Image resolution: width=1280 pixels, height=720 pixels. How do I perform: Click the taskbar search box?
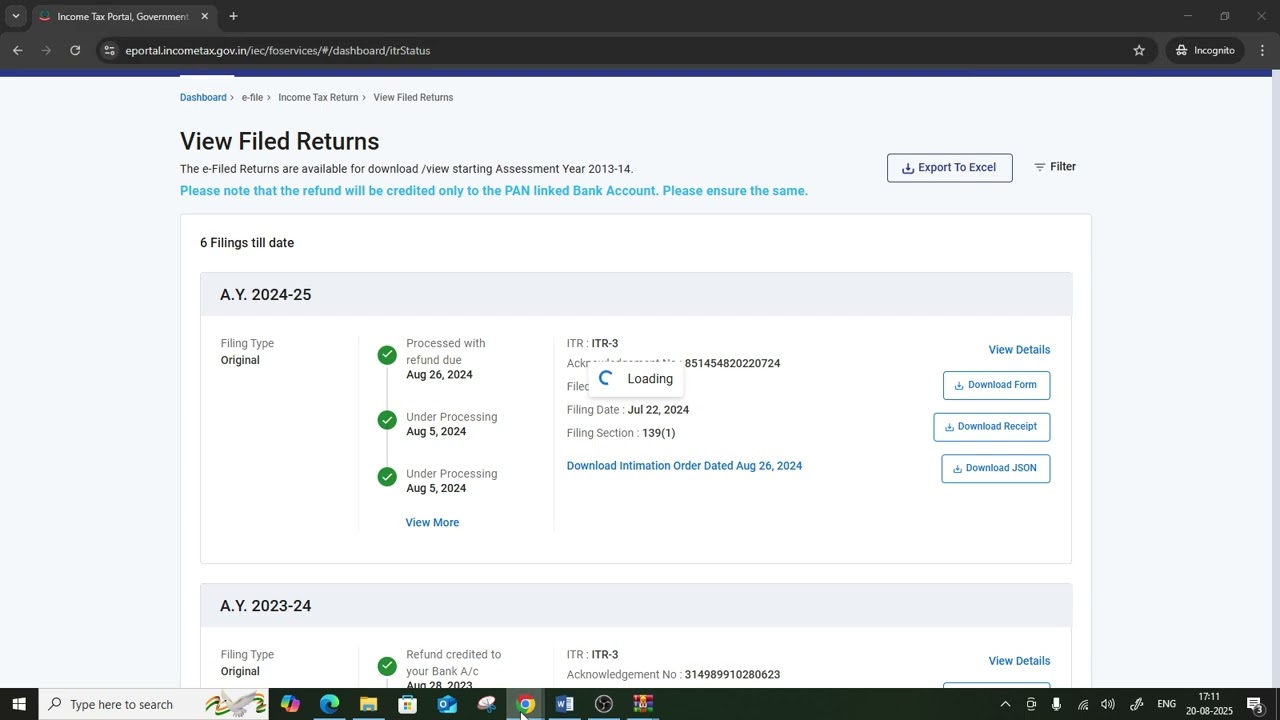coord(153,704)
